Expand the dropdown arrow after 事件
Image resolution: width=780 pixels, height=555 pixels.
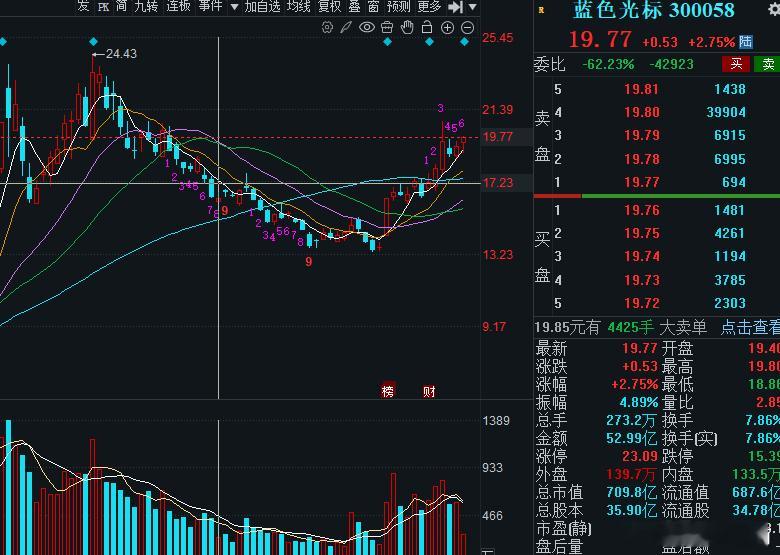pos(234,7)
